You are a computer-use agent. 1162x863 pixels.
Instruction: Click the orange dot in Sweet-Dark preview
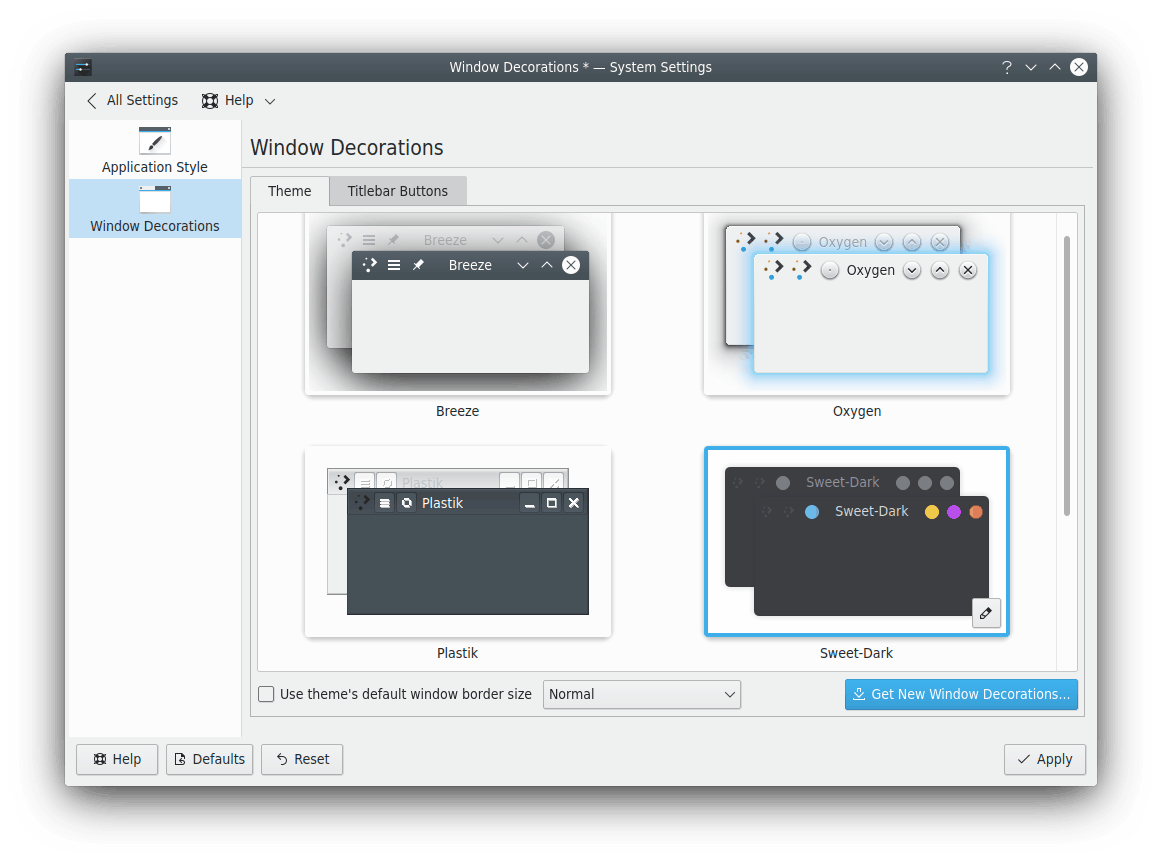point(976,512)
